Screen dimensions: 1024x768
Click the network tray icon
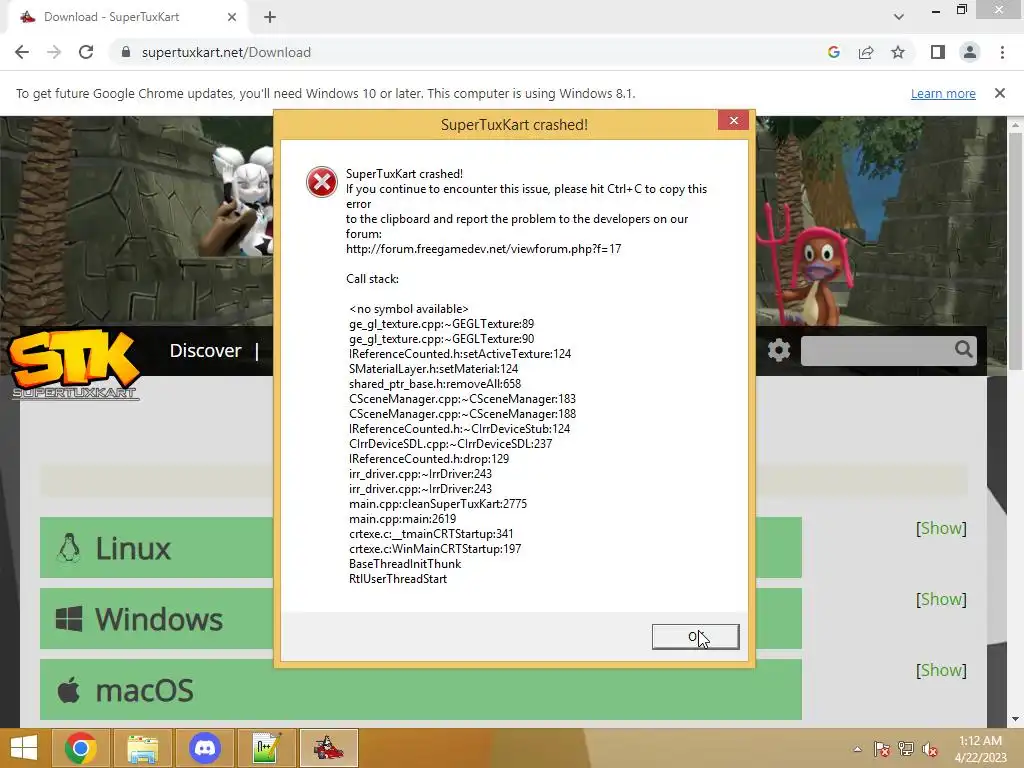(x=906, y=749)
